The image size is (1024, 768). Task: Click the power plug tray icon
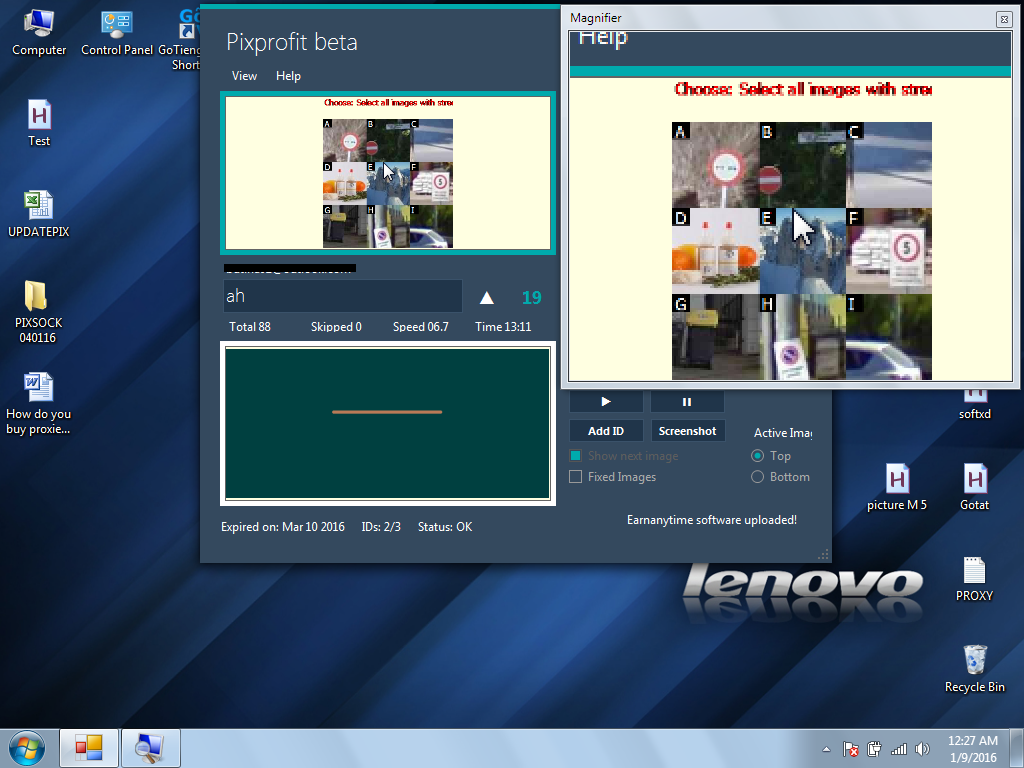pyautogui.click(x=874, y=749)
